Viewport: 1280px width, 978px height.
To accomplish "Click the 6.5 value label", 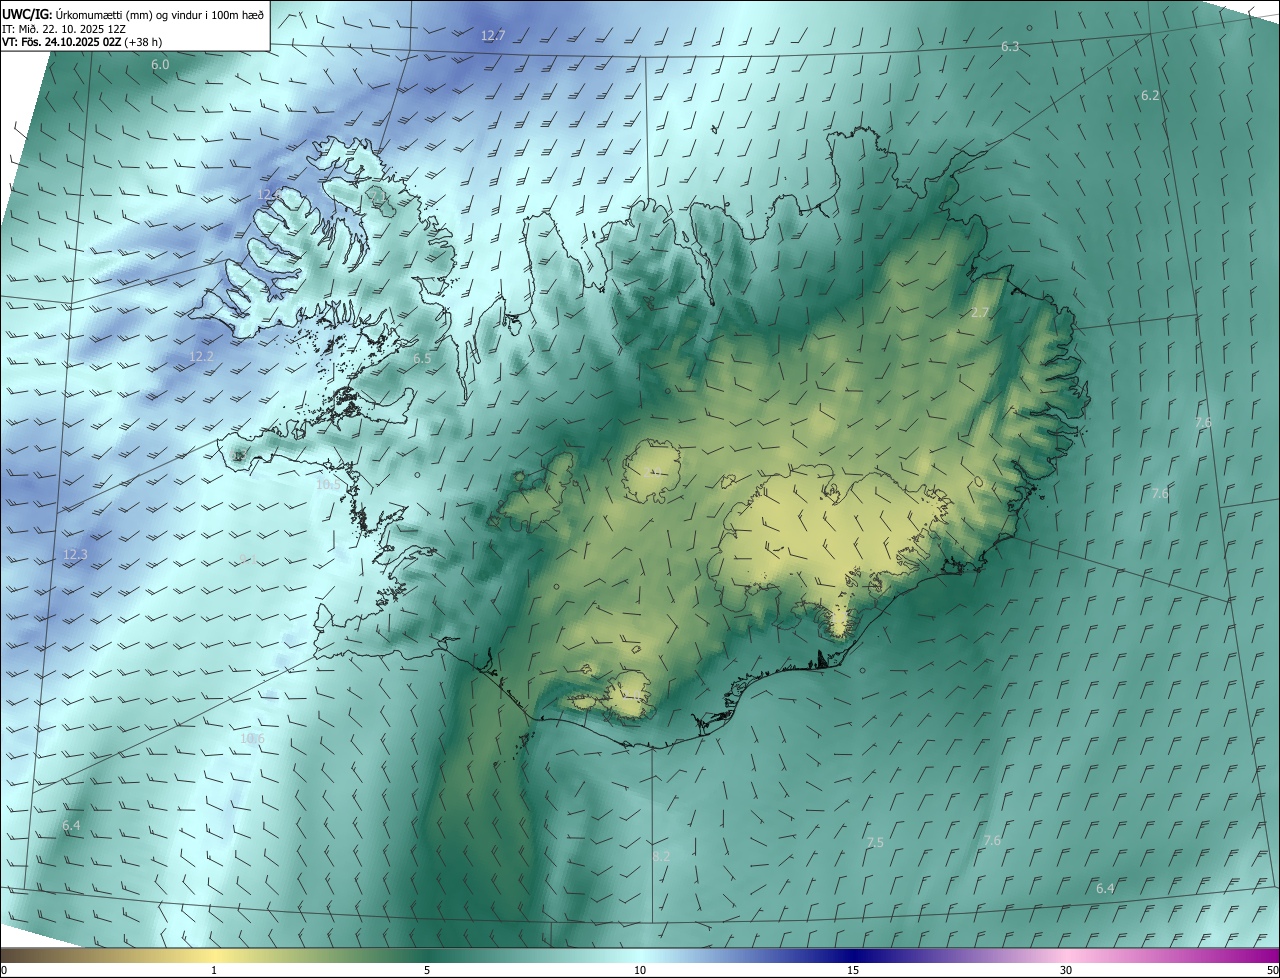I will [x=422, y=359].
